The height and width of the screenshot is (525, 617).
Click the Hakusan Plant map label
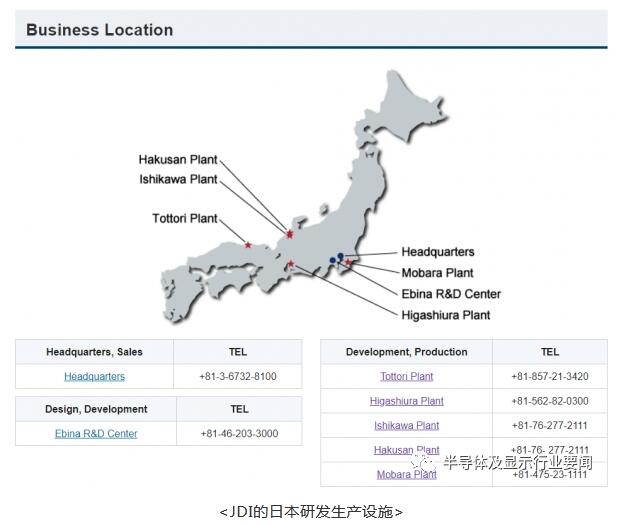178,159
